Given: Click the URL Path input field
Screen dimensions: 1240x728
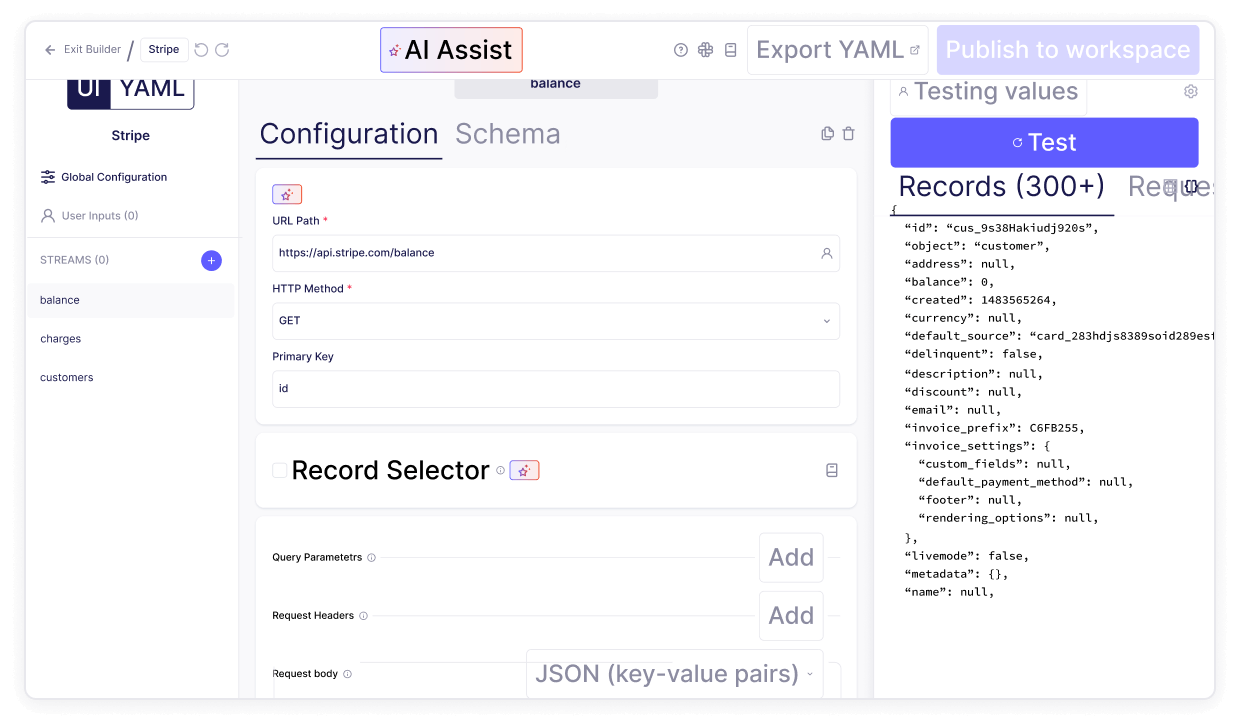Looking at the screenshot, I should coord(556,253).
